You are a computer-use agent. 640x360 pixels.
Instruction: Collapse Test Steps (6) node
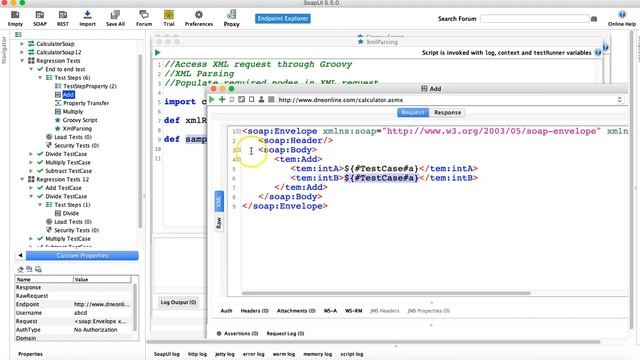click(40, 78)
